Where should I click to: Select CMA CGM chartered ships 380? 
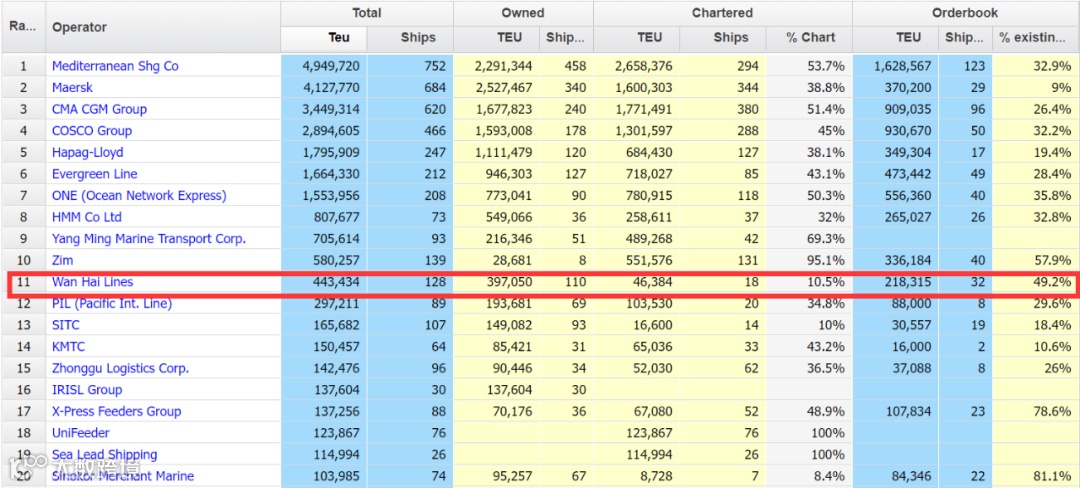pyautogui.click(x=747, y=109)
